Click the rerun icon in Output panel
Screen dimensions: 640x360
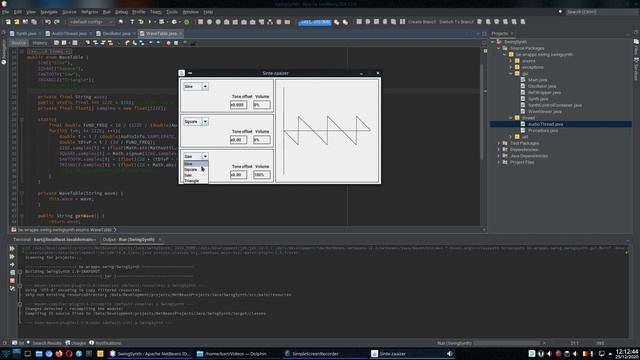(12, 248)
